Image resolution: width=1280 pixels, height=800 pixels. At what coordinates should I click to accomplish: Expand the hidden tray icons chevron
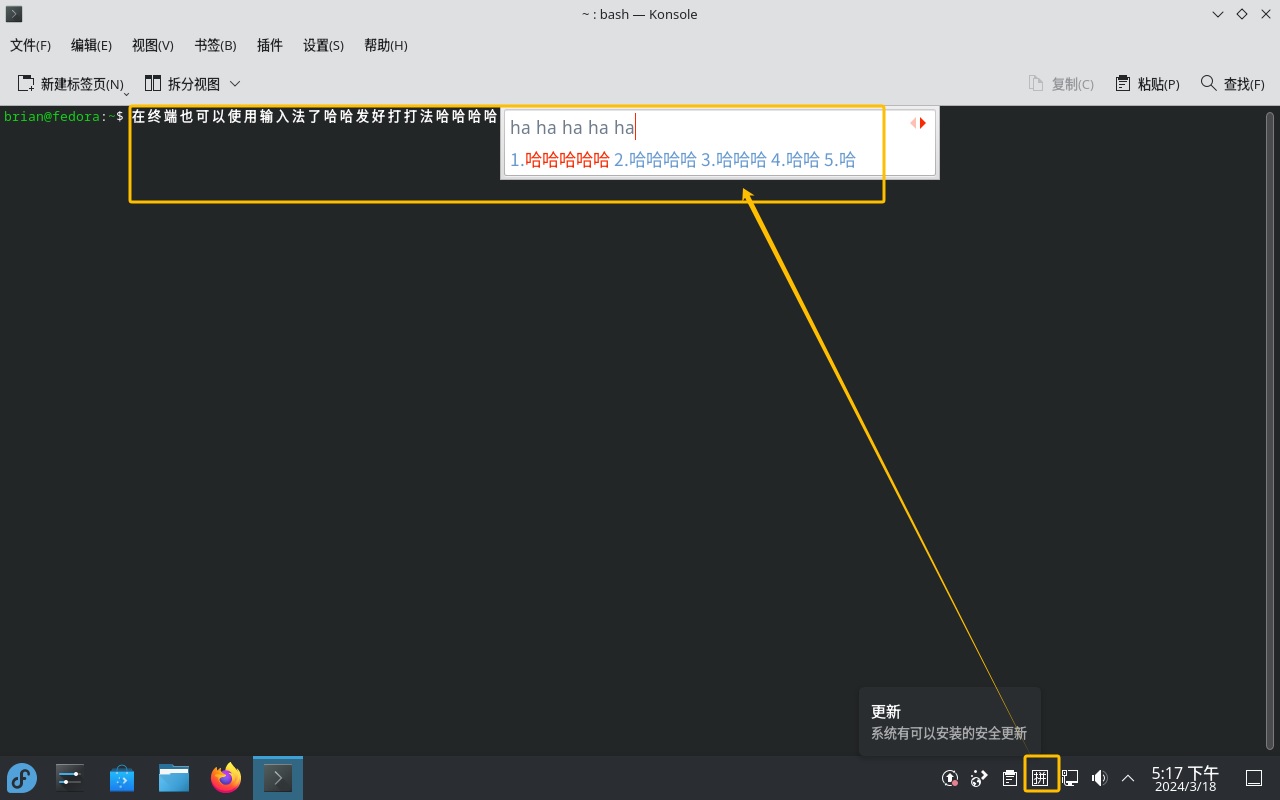1127,777
